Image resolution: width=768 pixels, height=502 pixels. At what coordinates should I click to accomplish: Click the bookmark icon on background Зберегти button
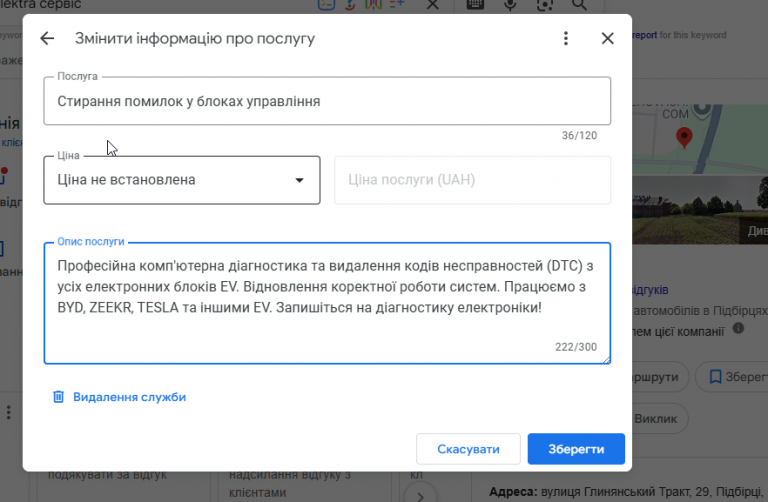pos(715,377)
